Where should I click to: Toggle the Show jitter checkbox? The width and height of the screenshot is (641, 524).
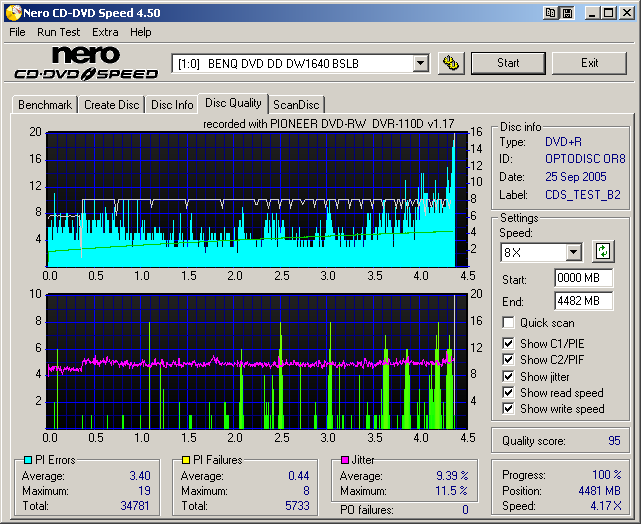pos(509,376)
